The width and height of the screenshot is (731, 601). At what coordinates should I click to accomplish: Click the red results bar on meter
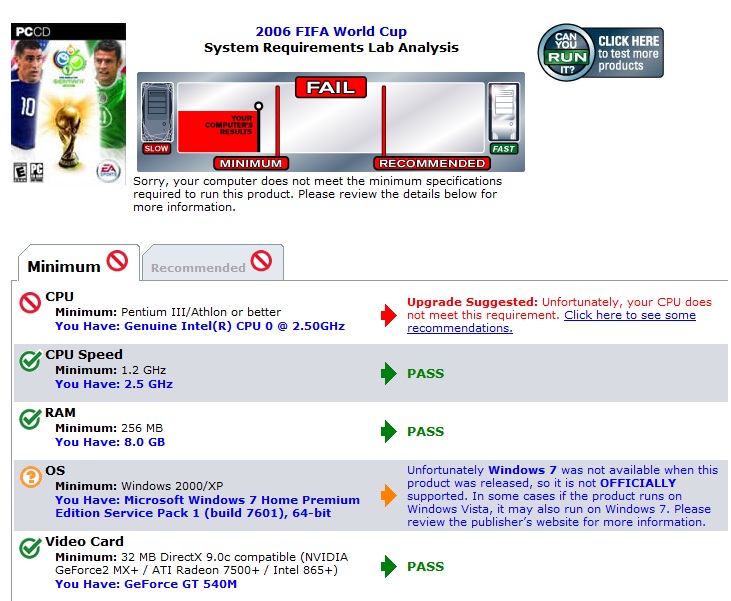coord(218,131)
